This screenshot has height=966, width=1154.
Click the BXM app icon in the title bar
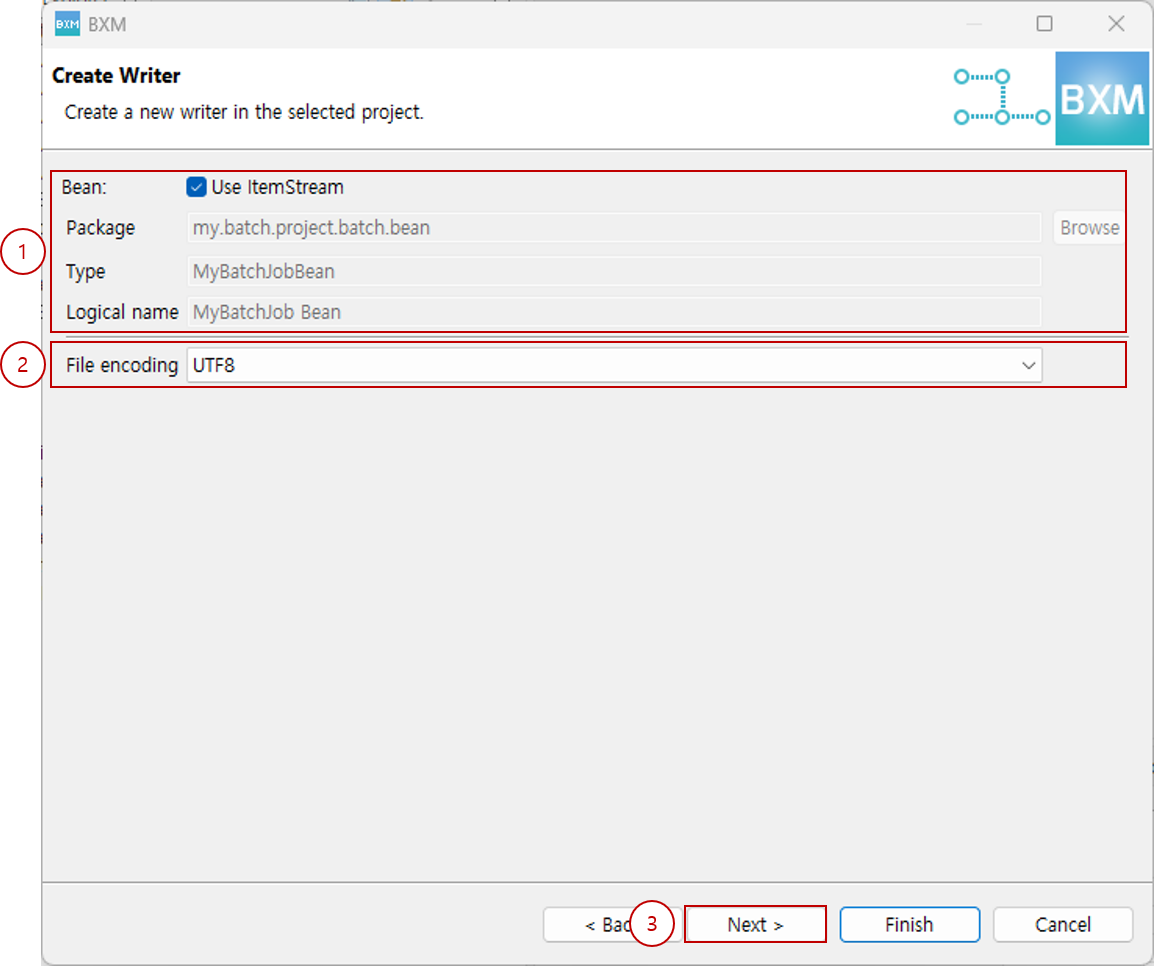[65, 23]
